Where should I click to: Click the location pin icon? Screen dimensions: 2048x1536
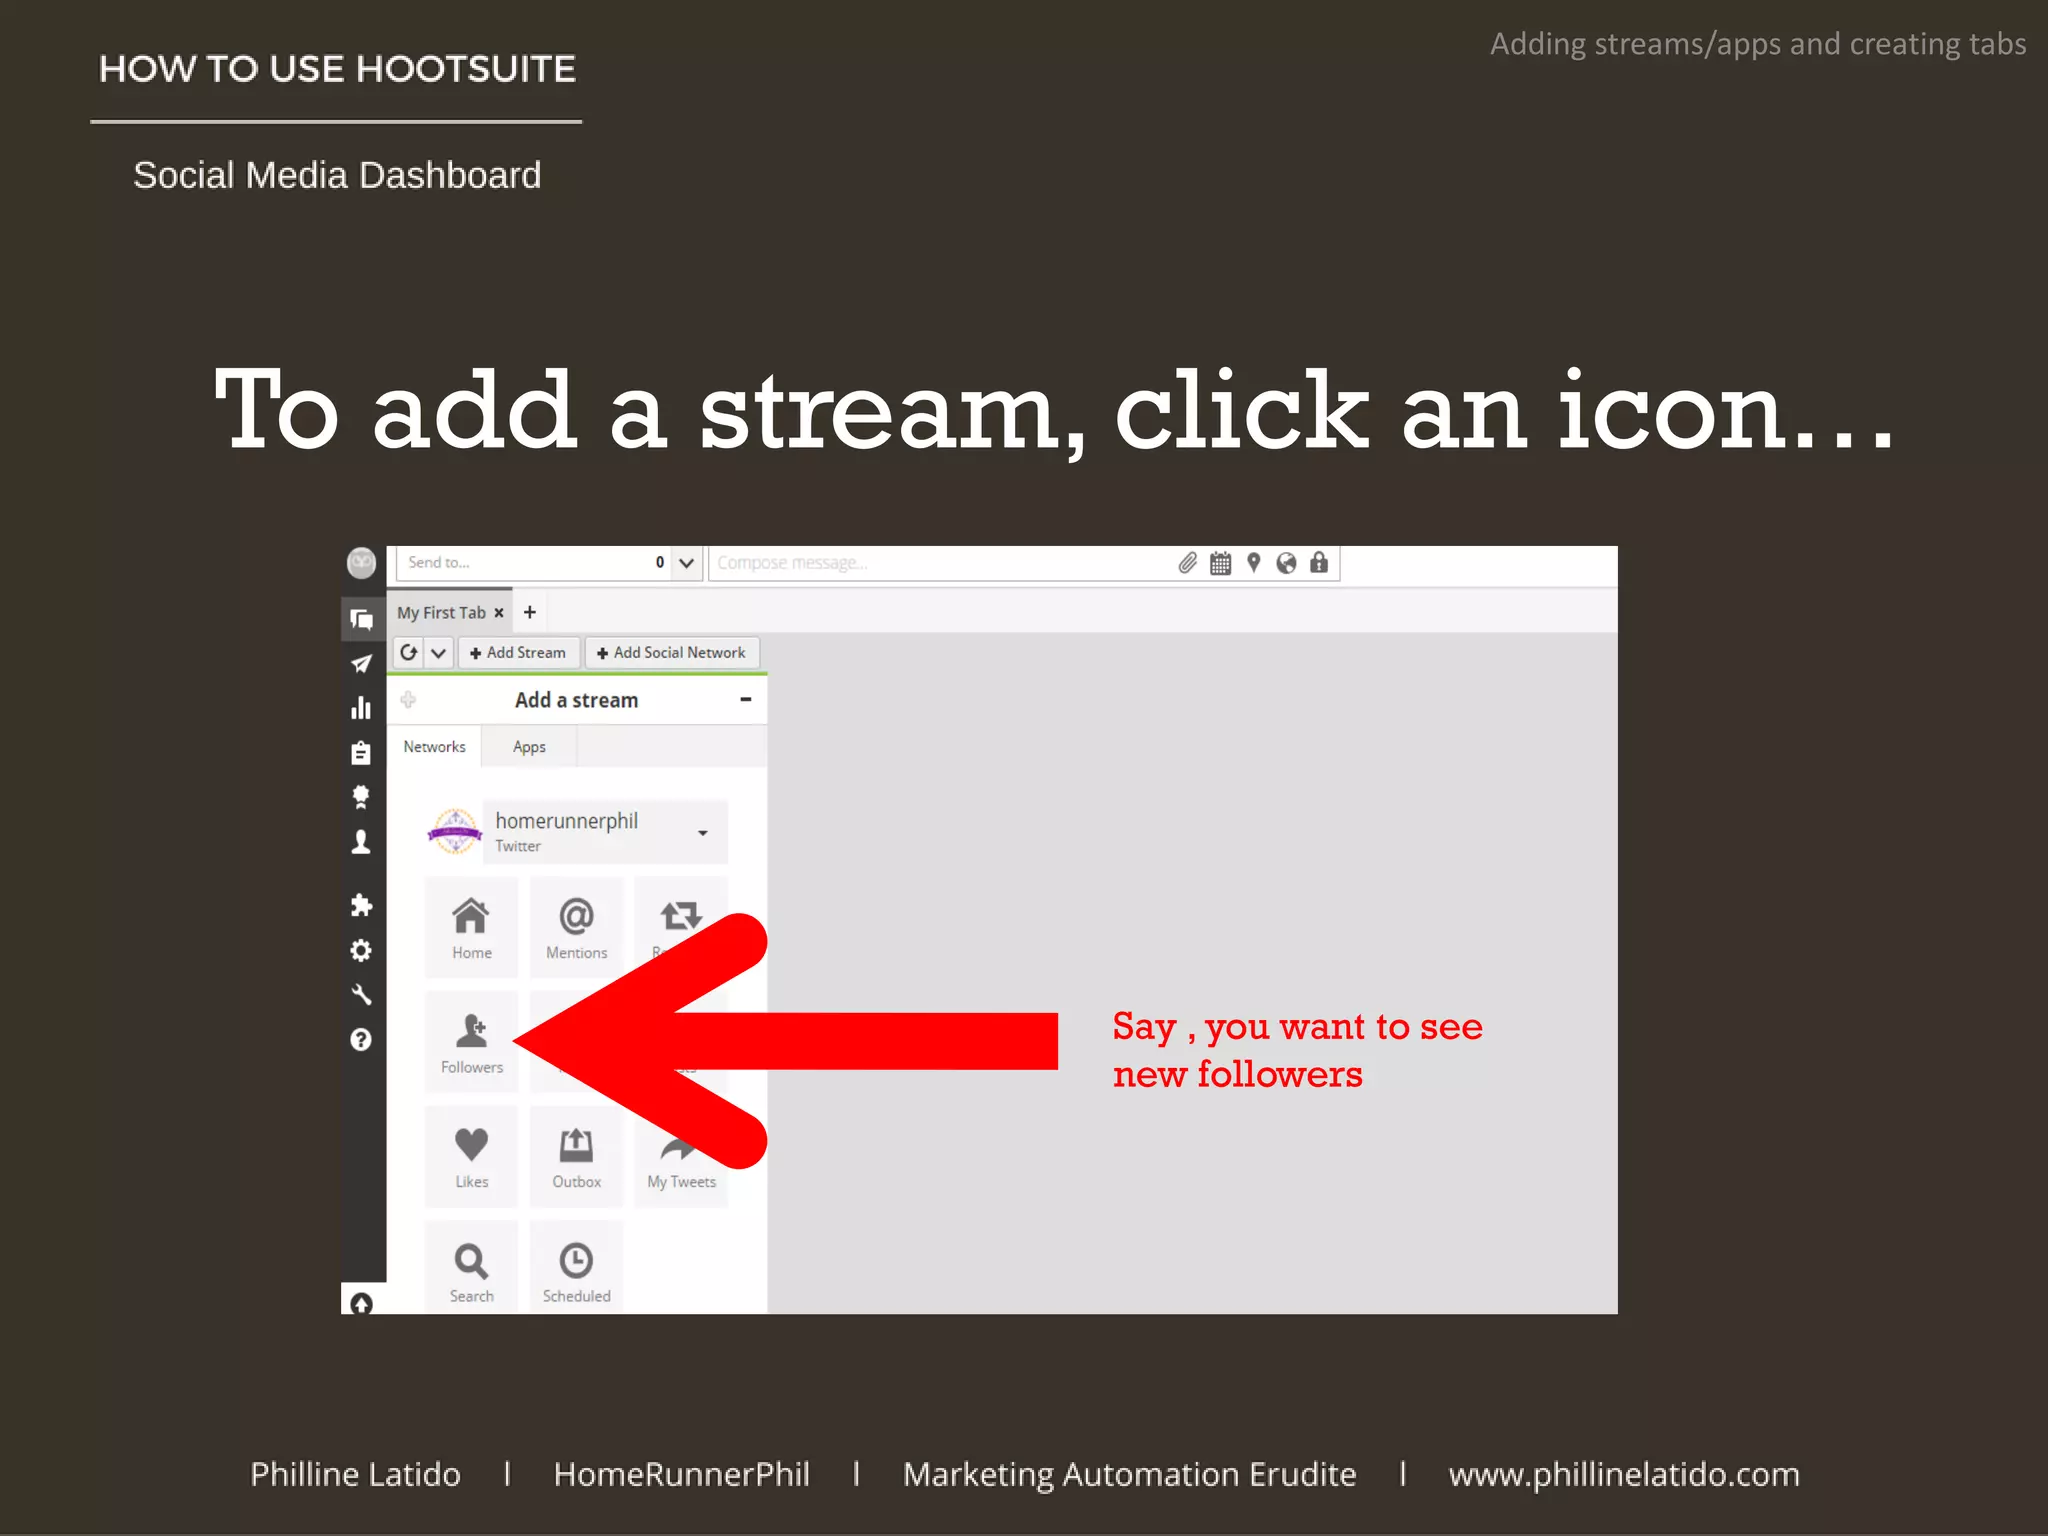(1254, 563)
